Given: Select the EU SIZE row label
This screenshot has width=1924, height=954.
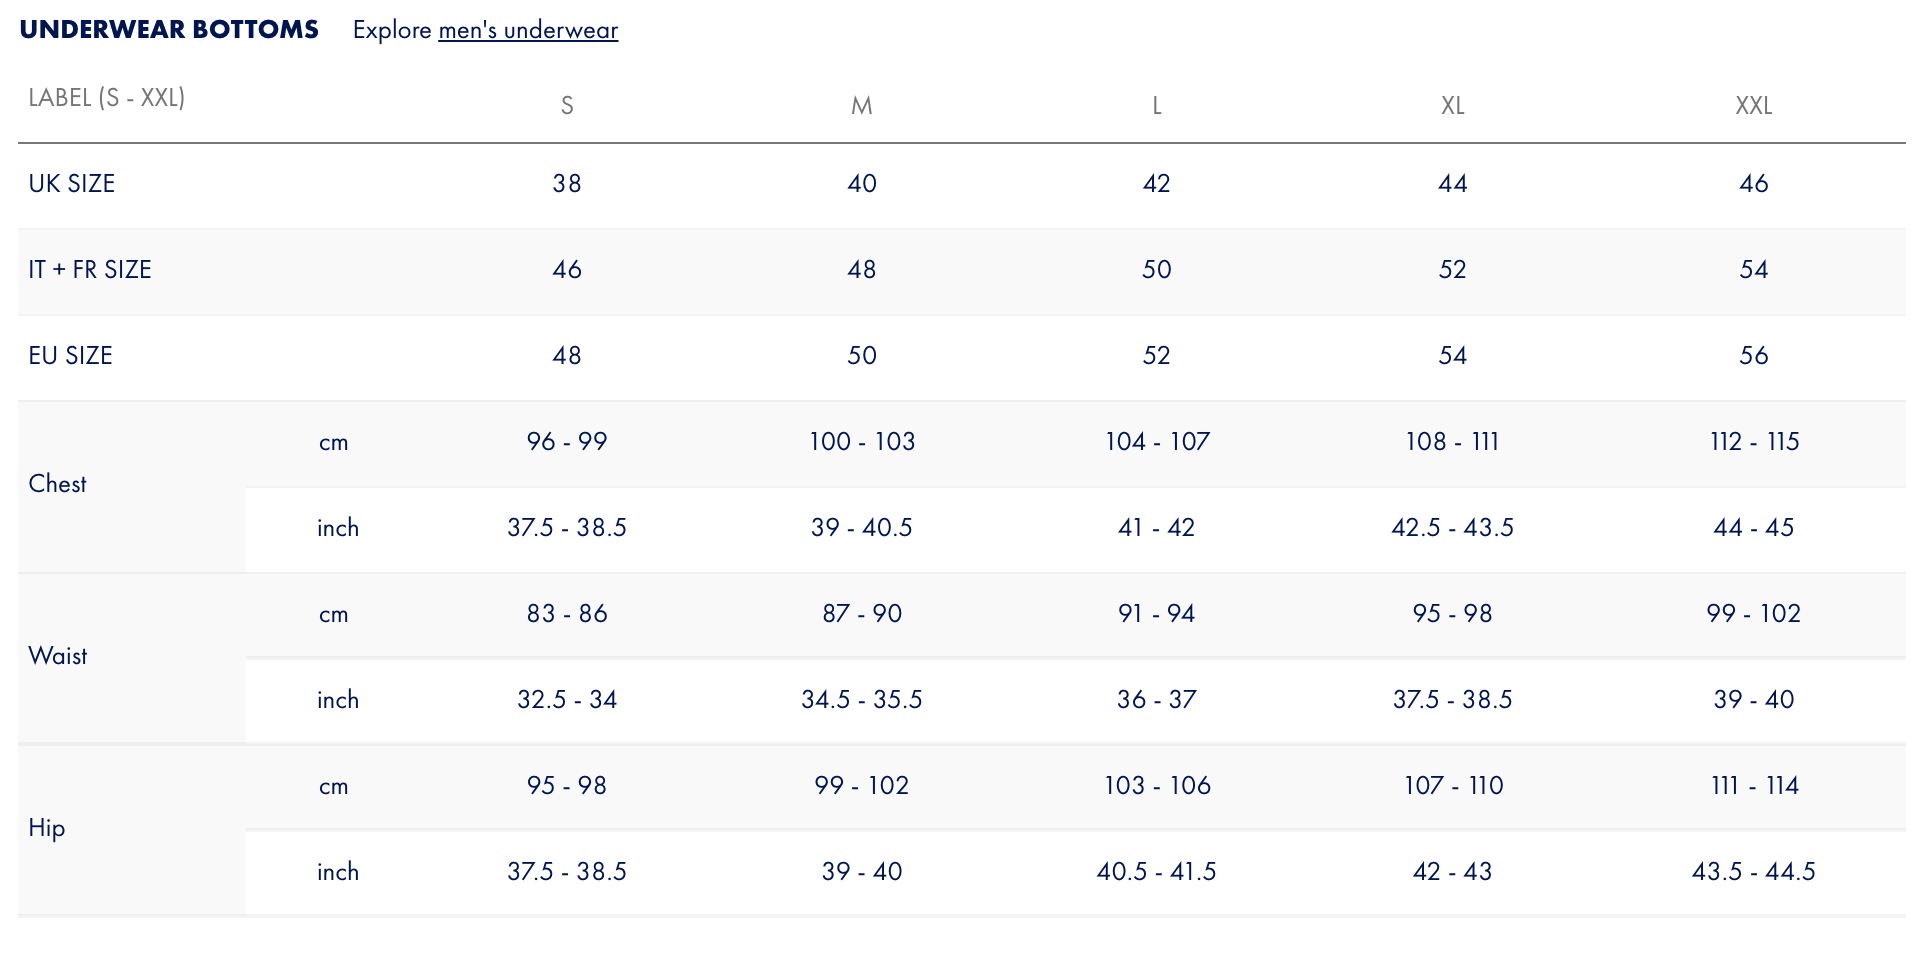Looking at the screenshot, I should click(x=70, y=356).
